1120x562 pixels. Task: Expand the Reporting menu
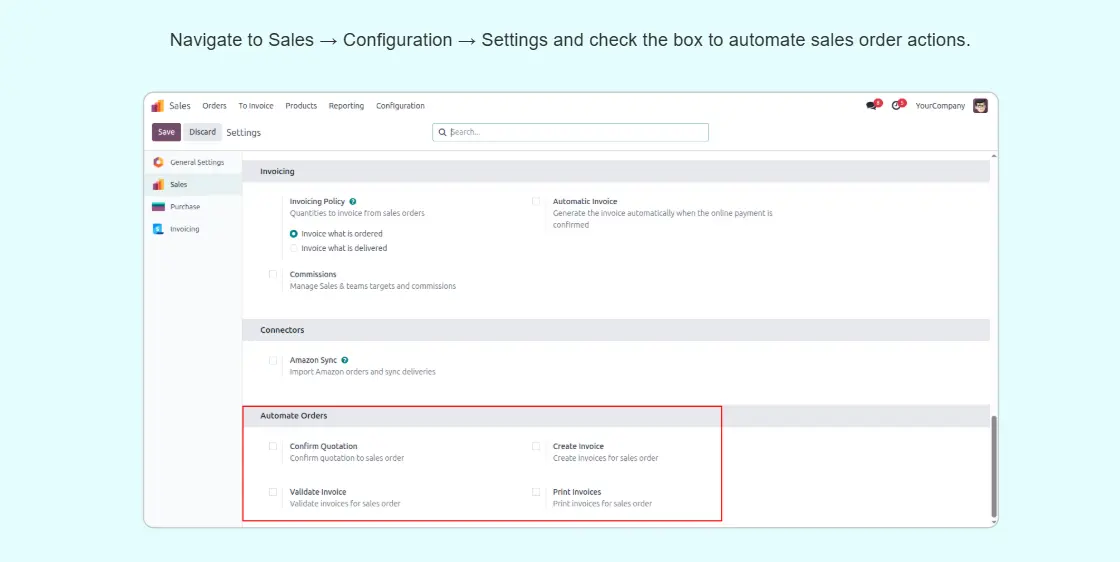346,106
